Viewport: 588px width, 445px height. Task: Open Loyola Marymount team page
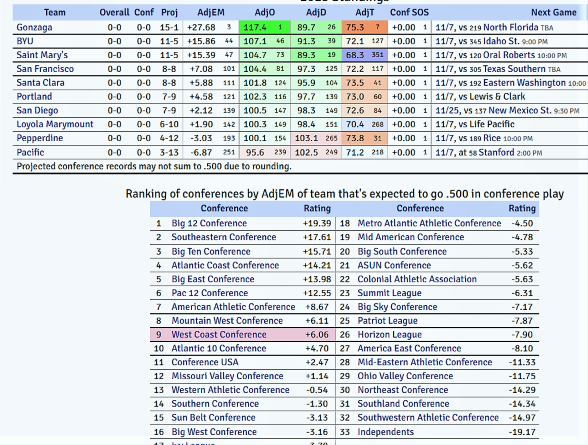55,124
